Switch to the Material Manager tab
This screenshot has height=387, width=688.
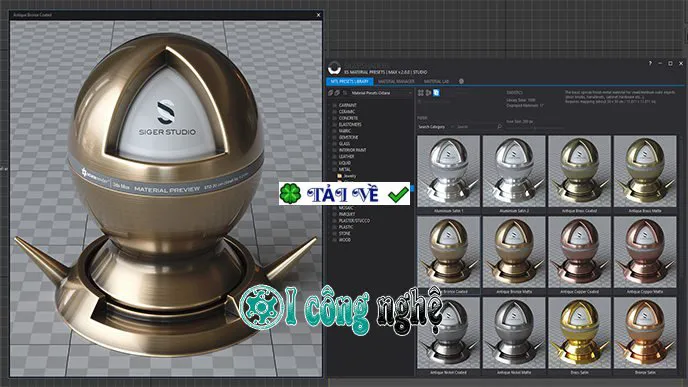coord(396,82)
